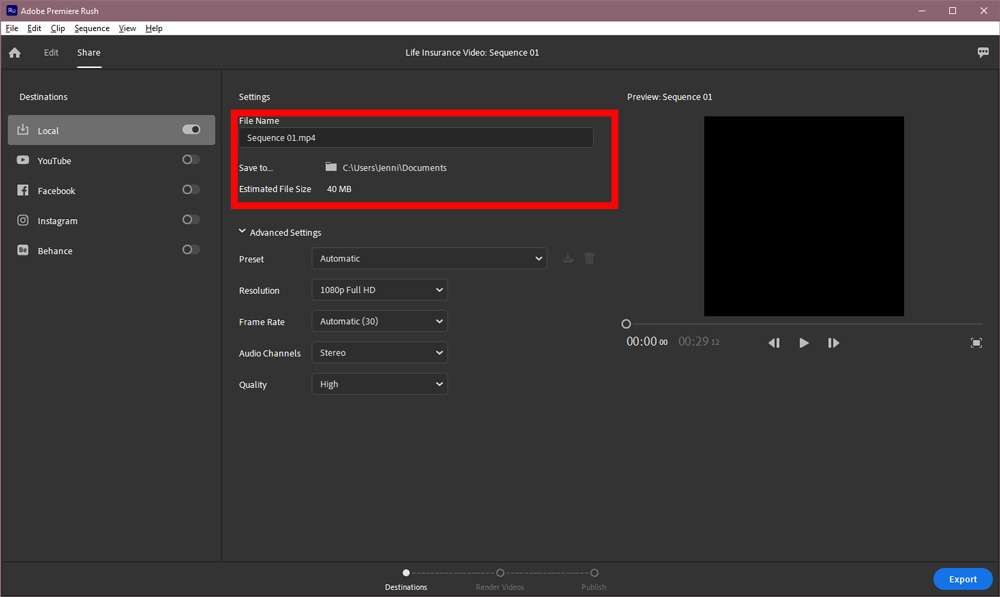Select the Share workspace tab

[89, 52]
